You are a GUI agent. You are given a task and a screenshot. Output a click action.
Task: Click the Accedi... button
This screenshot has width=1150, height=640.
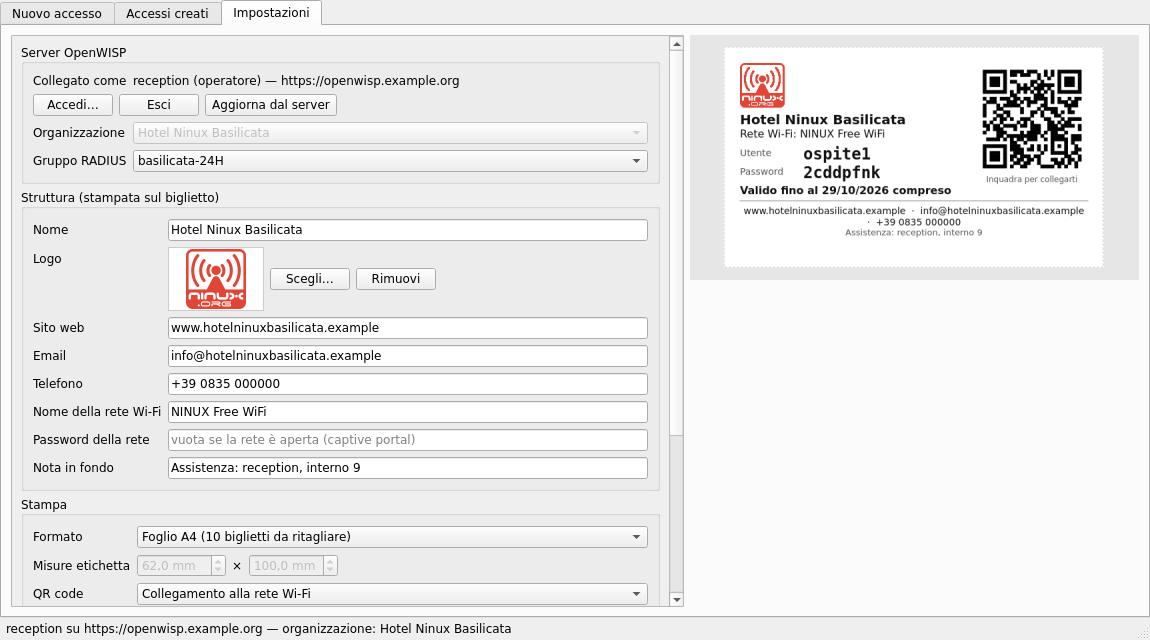(73, 105)
